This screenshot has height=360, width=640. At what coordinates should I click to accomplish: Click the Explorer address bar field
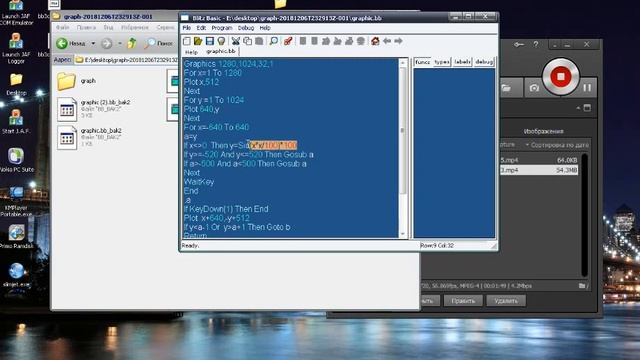127,60
